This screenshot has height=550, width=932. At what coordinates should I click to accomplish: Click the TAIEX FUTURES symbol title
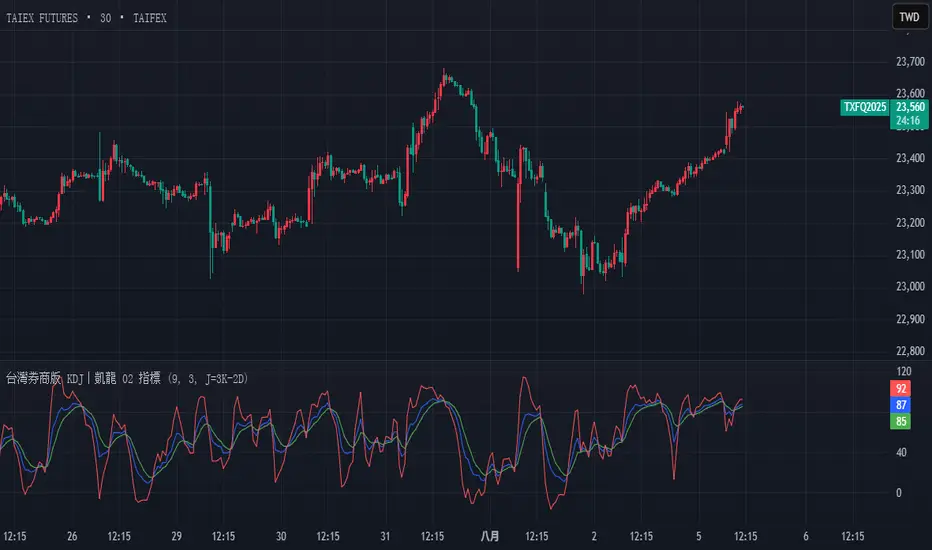pos(46,18)
